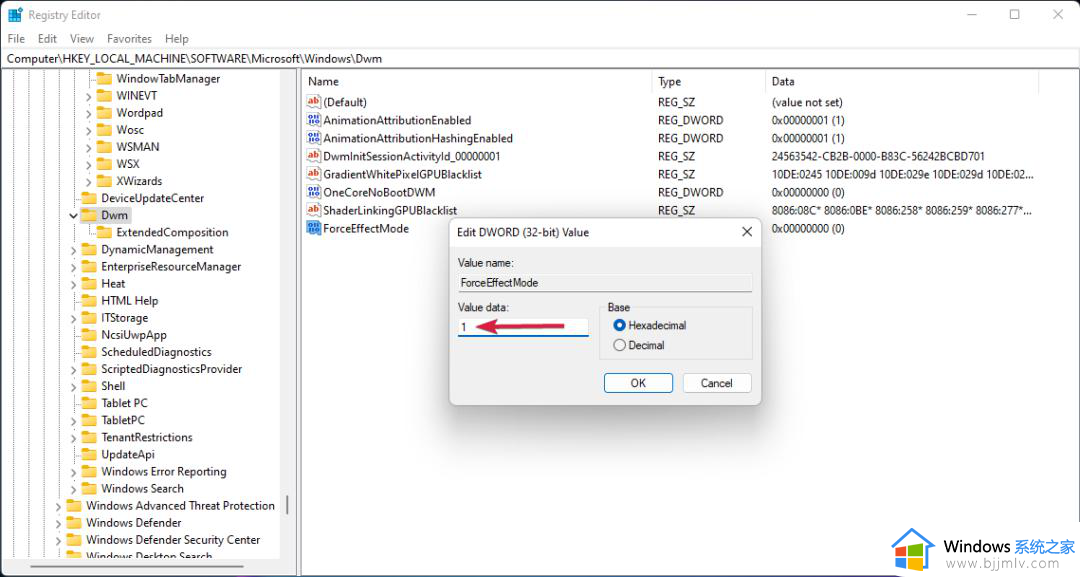The image size is (1080, 577).
Task: Click the Value name field showing ForceEffectMode
Action: [x=605, y=282]
